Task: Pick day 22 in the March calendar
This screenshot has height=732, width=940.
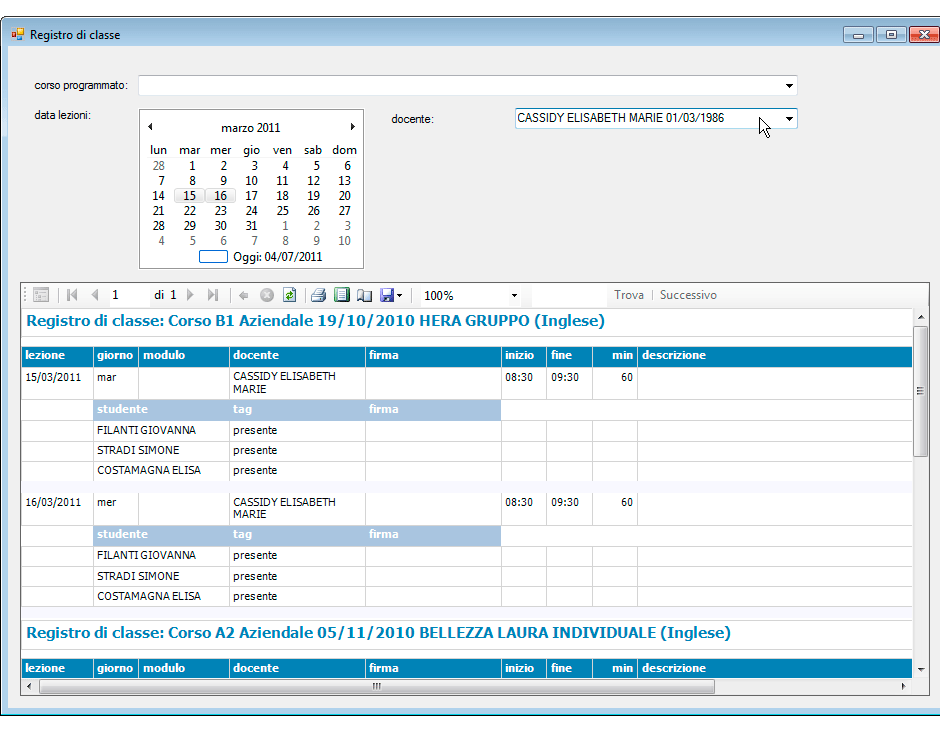Action: 189,211
